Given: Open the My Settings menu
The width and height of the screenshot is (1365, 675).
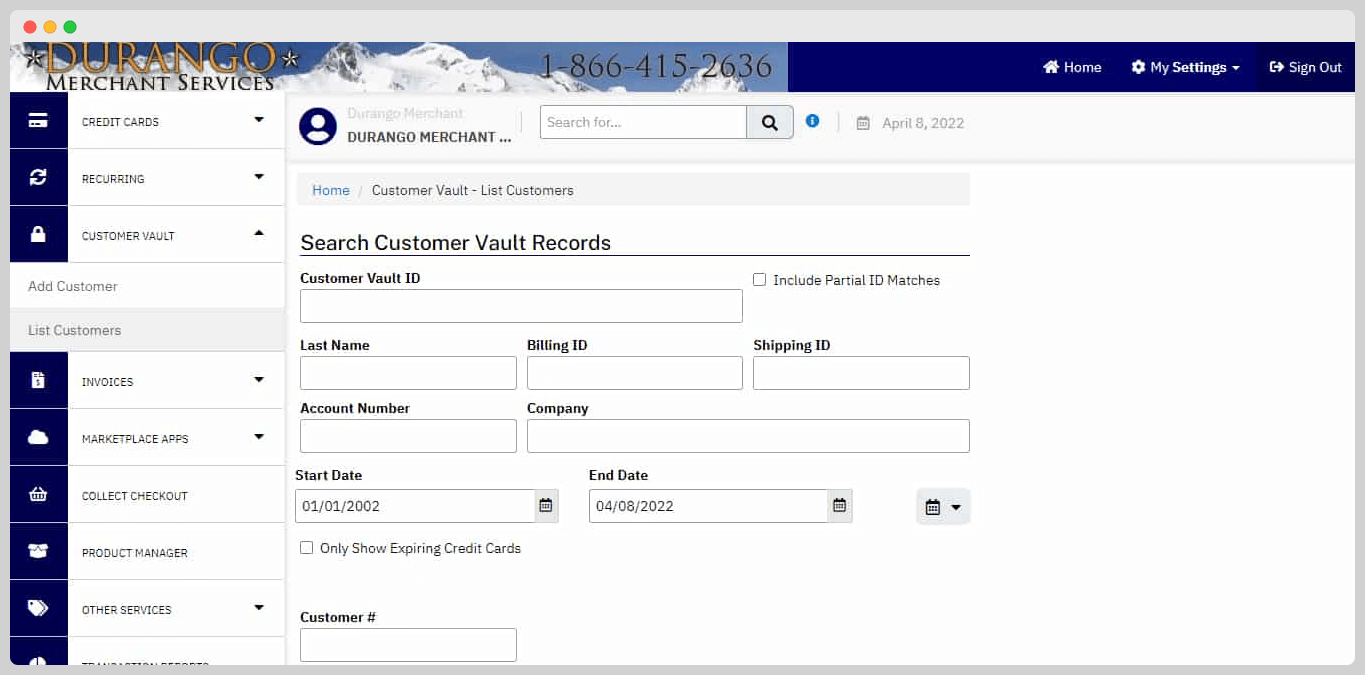Looking at the screenshot, I should (x=1185, y=67).
